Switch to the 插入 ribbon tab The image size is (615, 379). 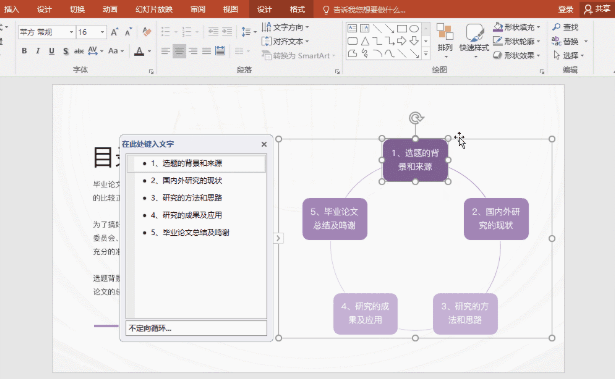click(x=11, y=9)
